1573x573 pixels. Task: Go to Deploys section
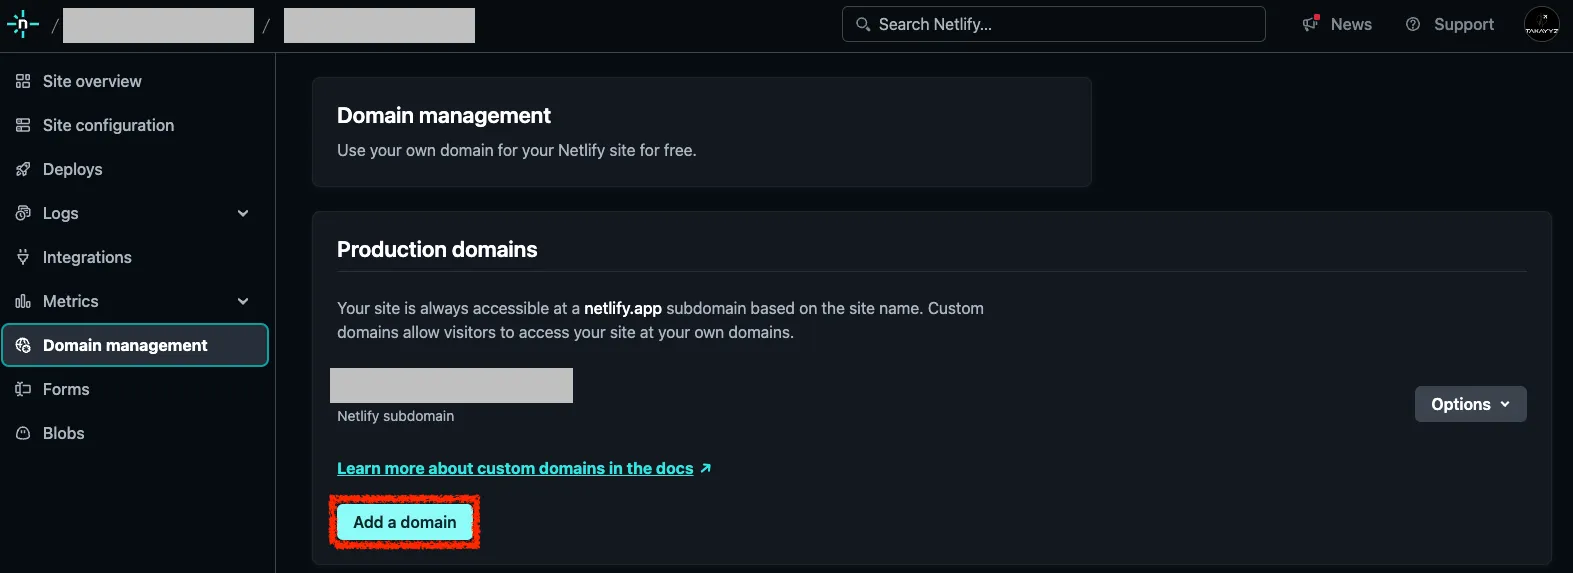(x=72, y=169)
